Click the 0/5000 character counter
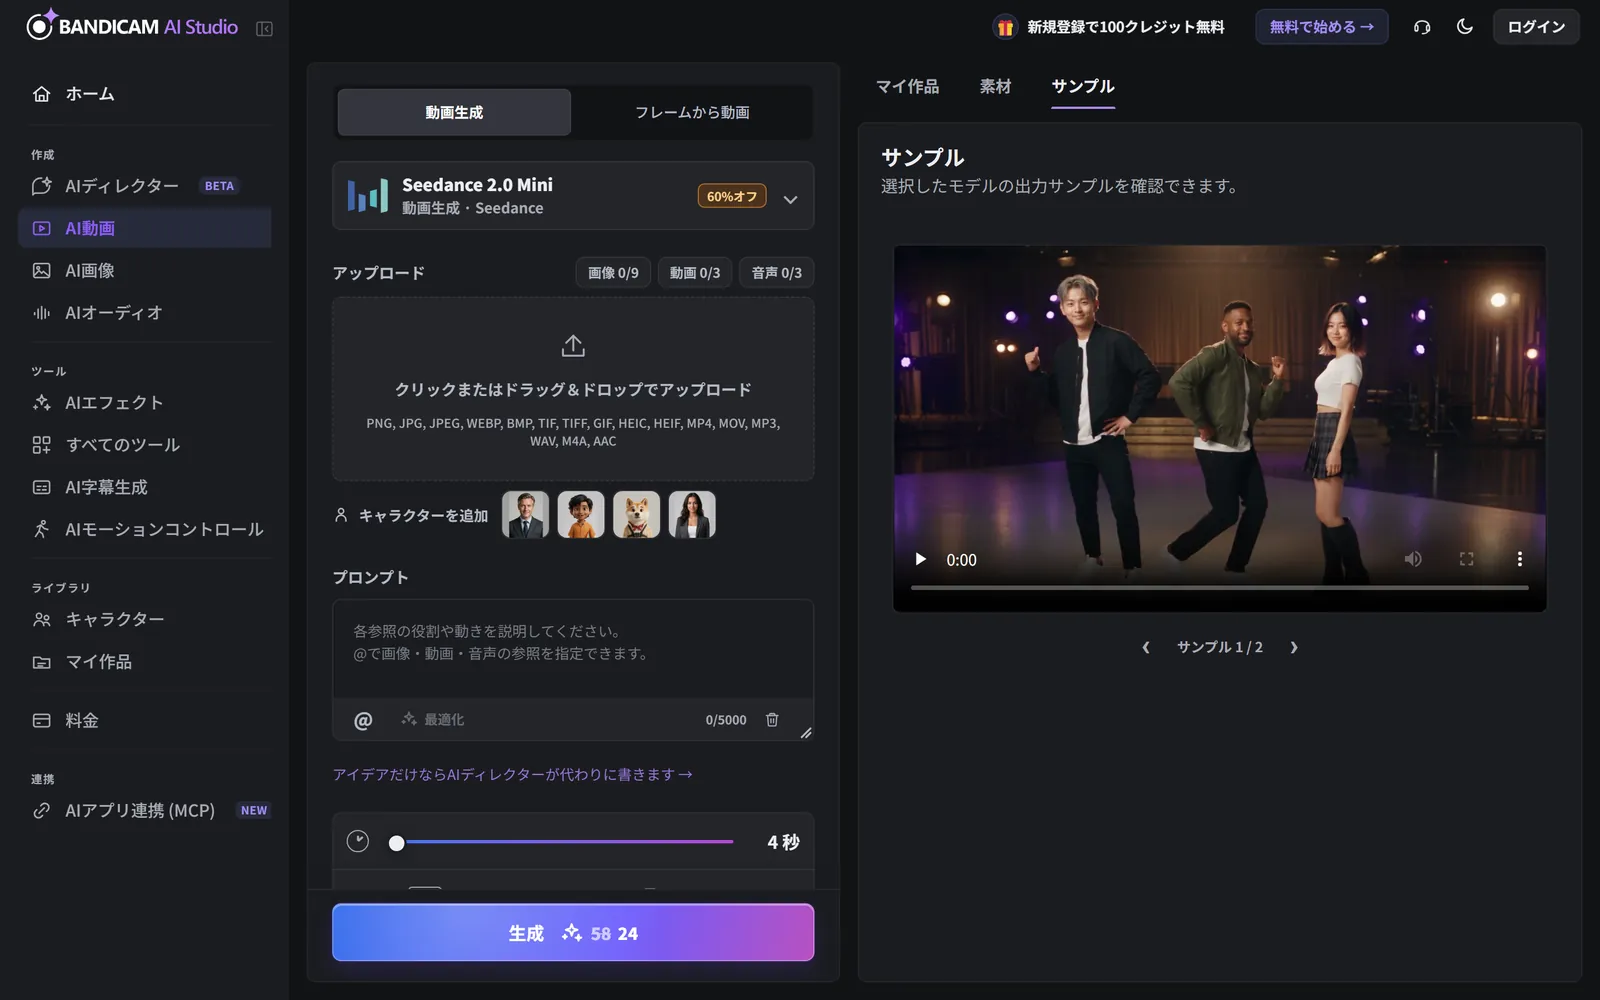This screenshot has width=1600, height=1000. tap(726, 720)
